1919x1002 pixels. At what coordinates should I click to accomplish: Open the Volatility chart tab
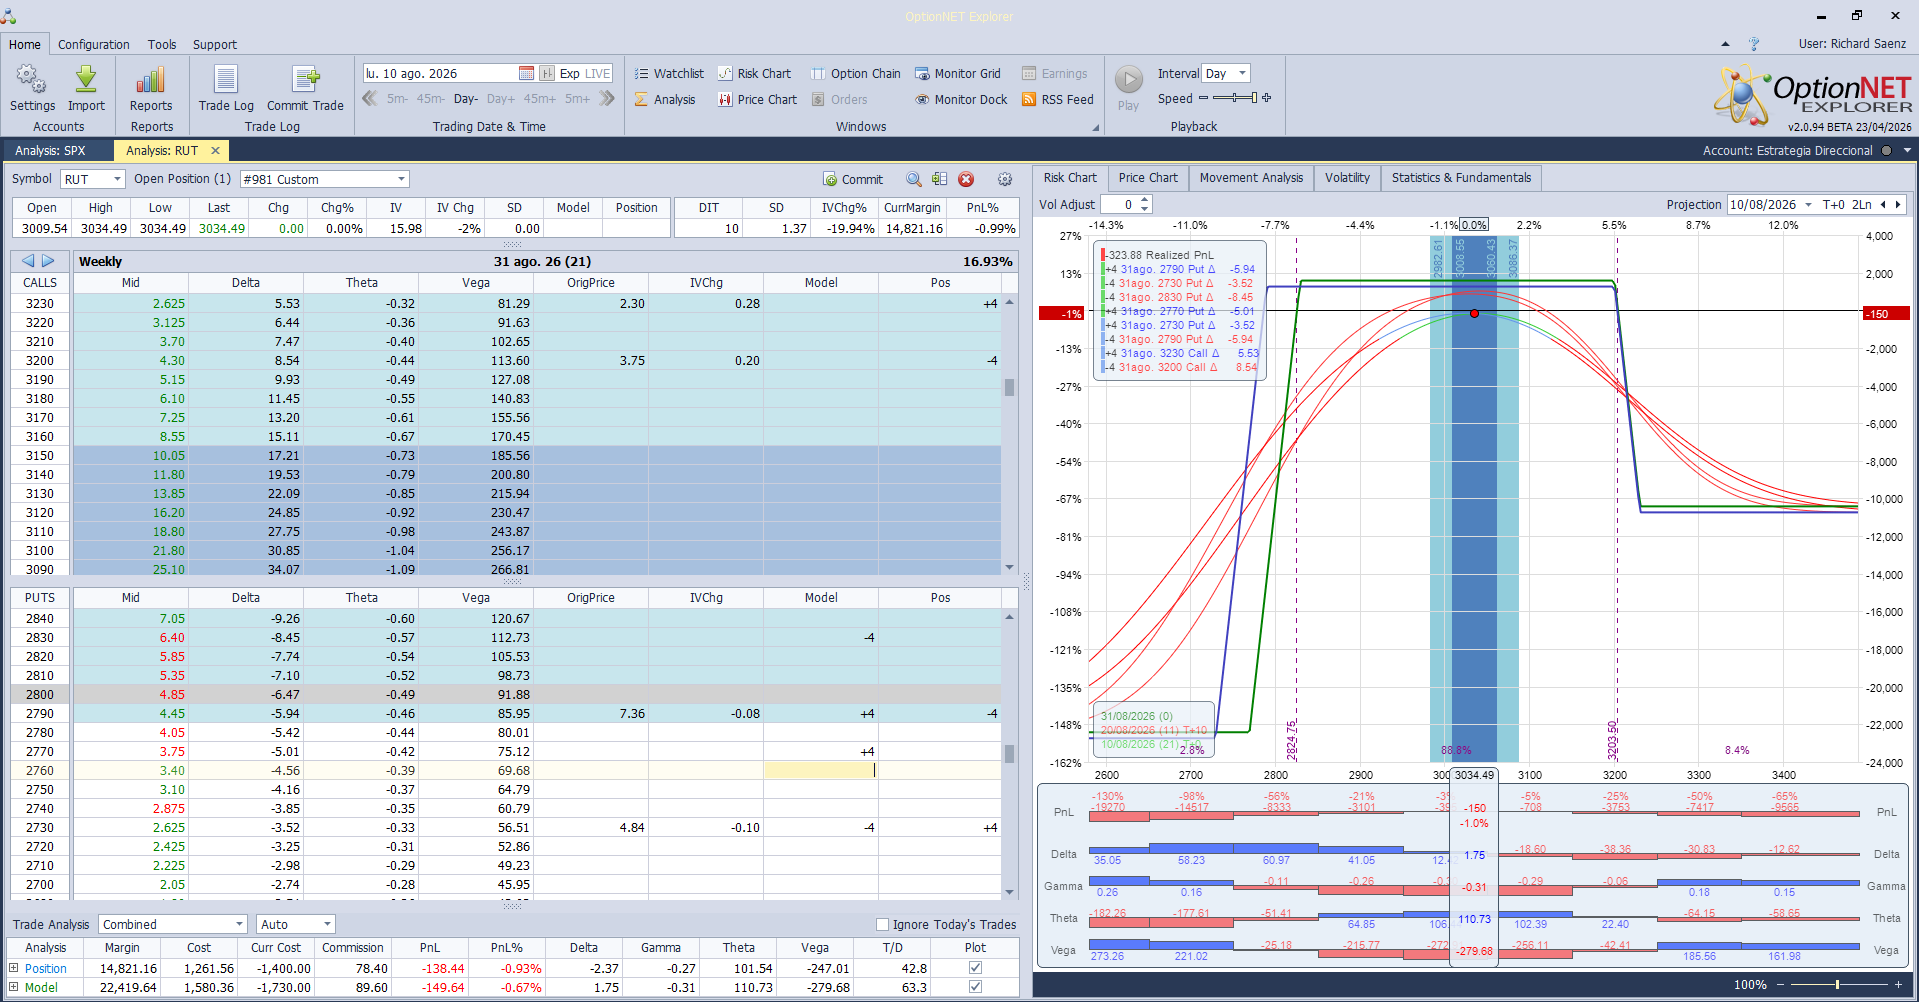[x=1347, y=178]
